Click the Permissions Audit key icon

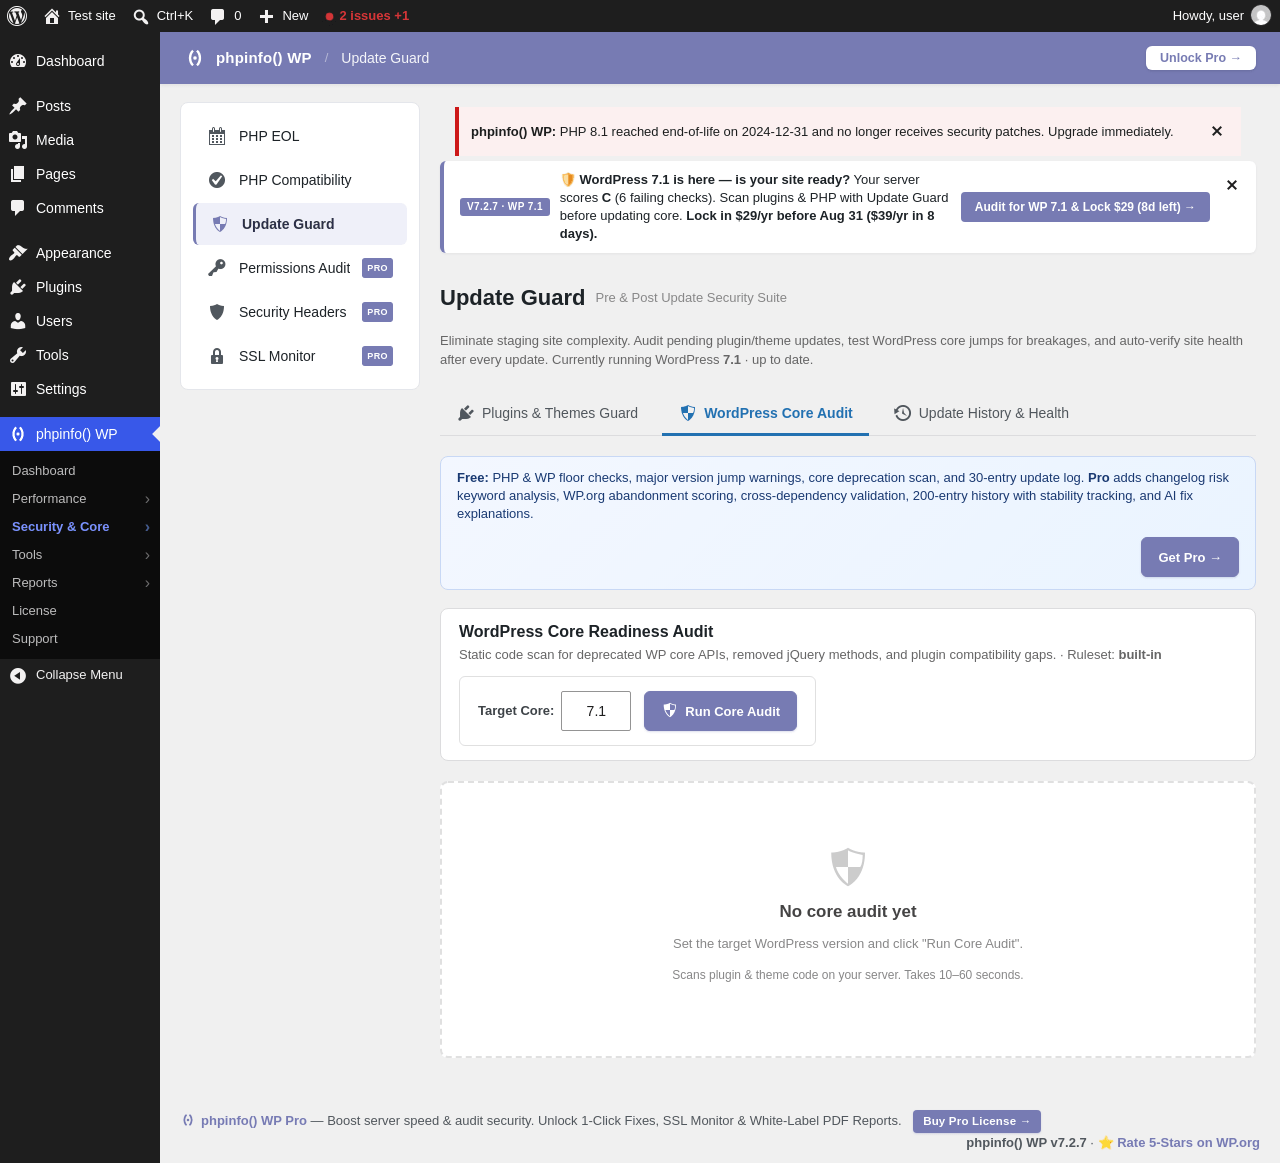point(217,268)
